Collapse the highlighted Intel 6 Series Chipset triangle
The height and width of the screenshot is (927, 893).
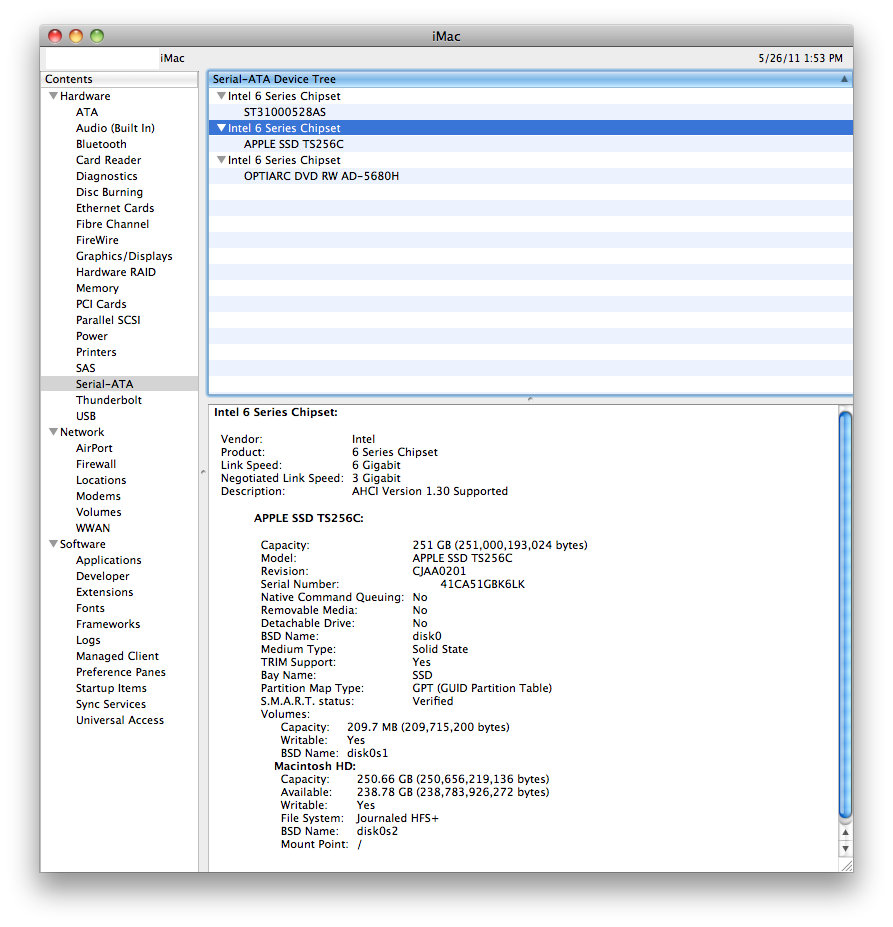tap(221, 128)
